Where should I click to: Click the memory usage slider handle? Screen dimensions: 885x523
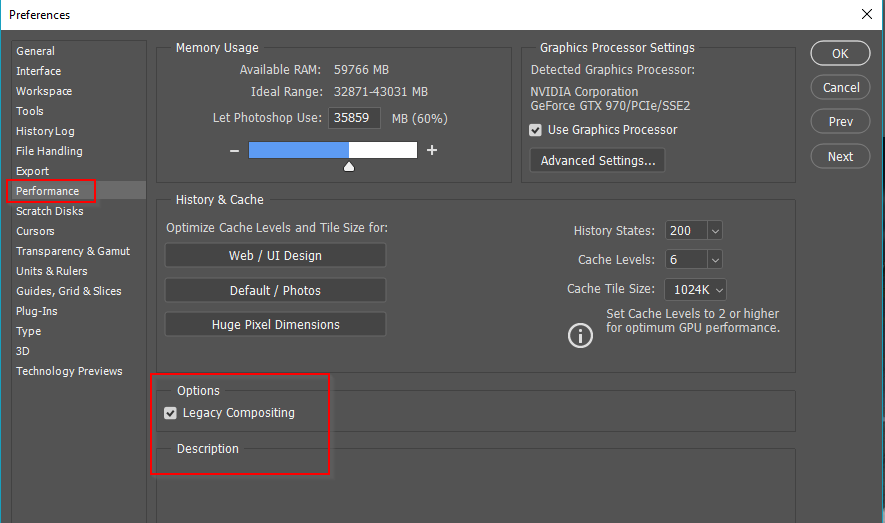(x=349, y=166)
